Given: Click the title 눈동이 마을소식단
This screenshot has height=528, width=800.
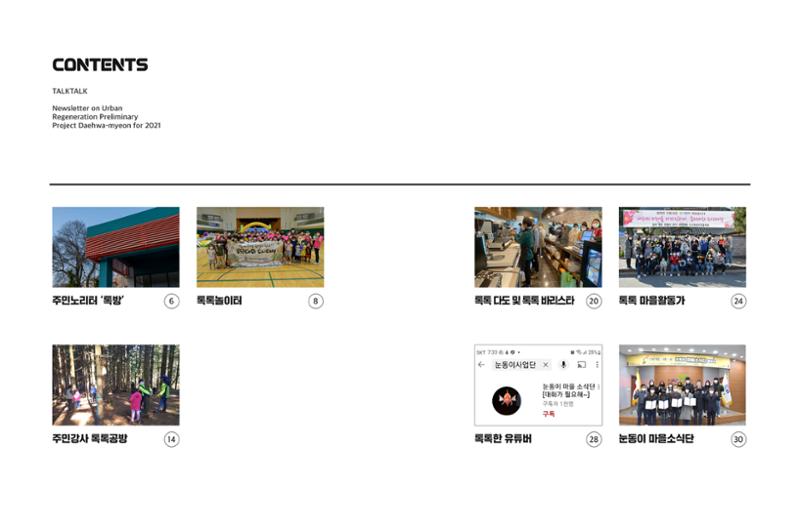Looking at the screenshot, I should coord(656,439).
